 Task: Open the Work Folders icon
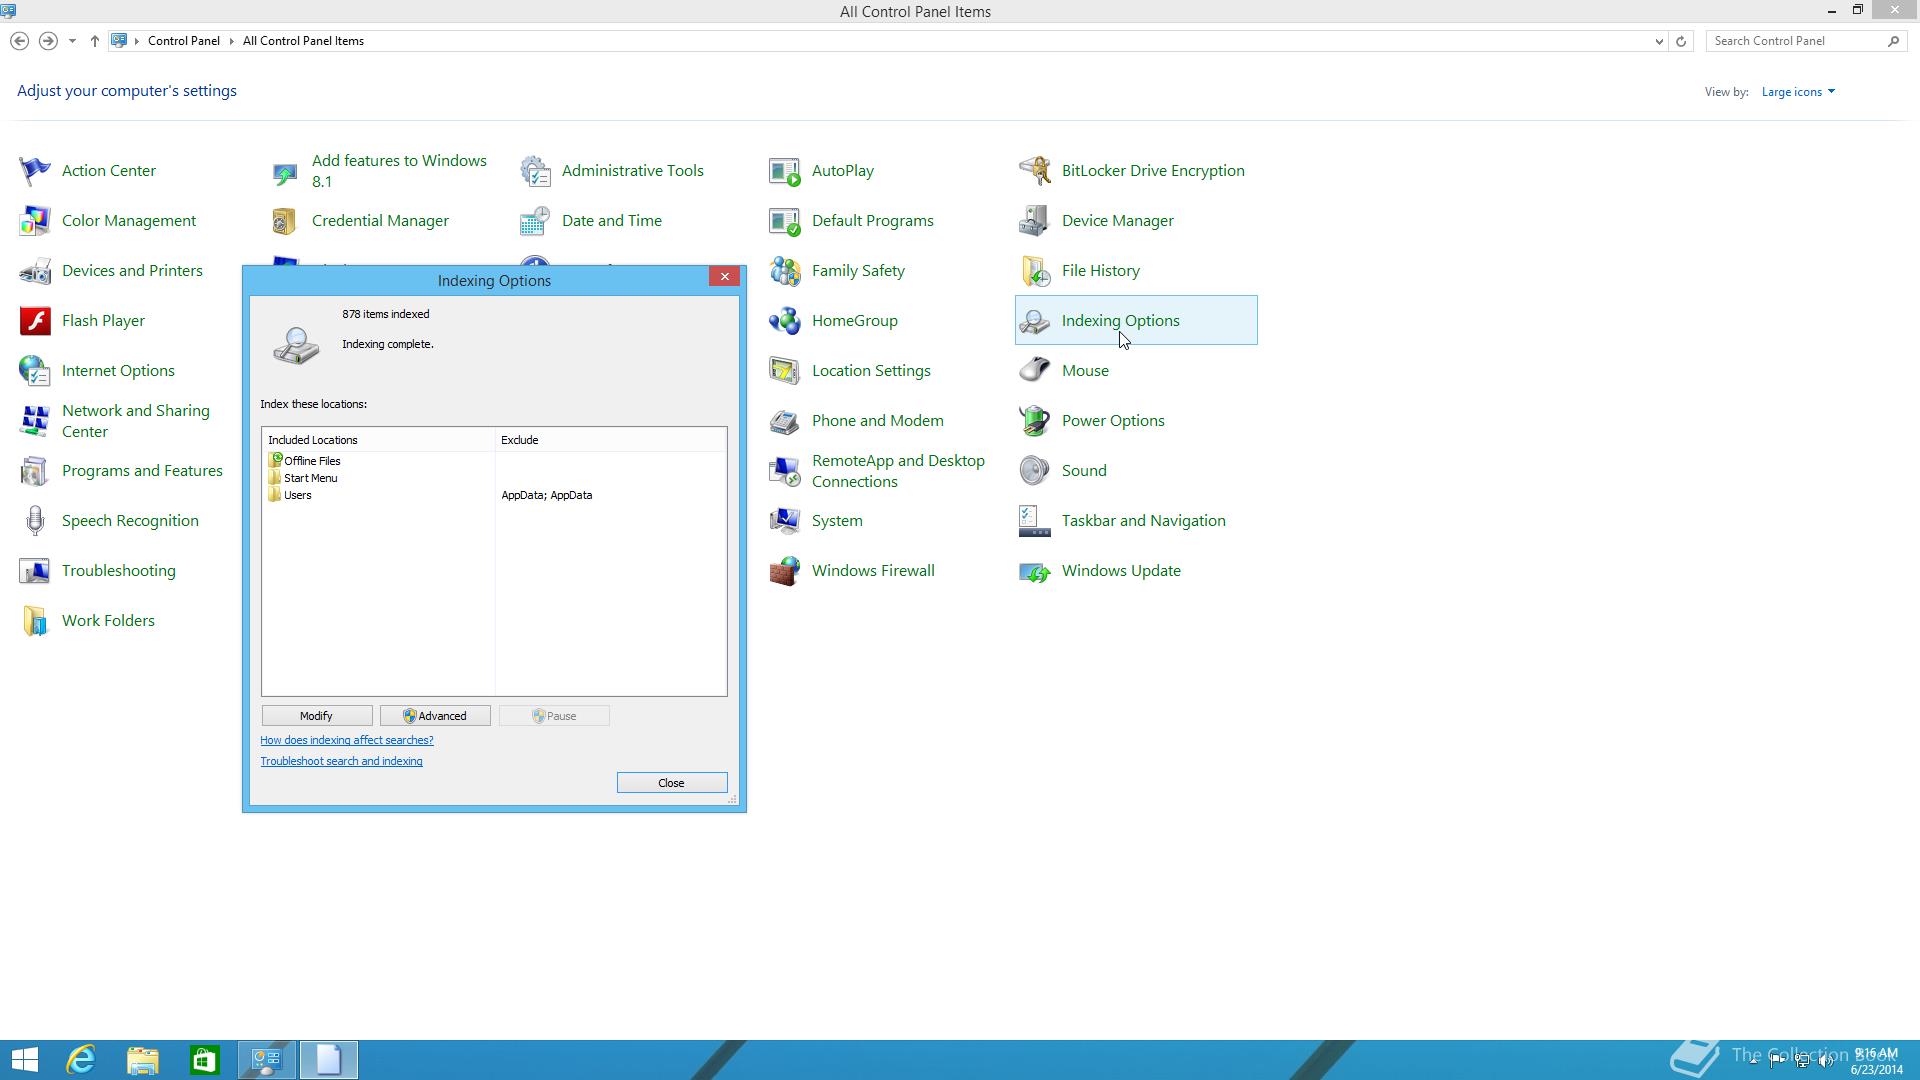pyautogui.click(x=35, y=621)
